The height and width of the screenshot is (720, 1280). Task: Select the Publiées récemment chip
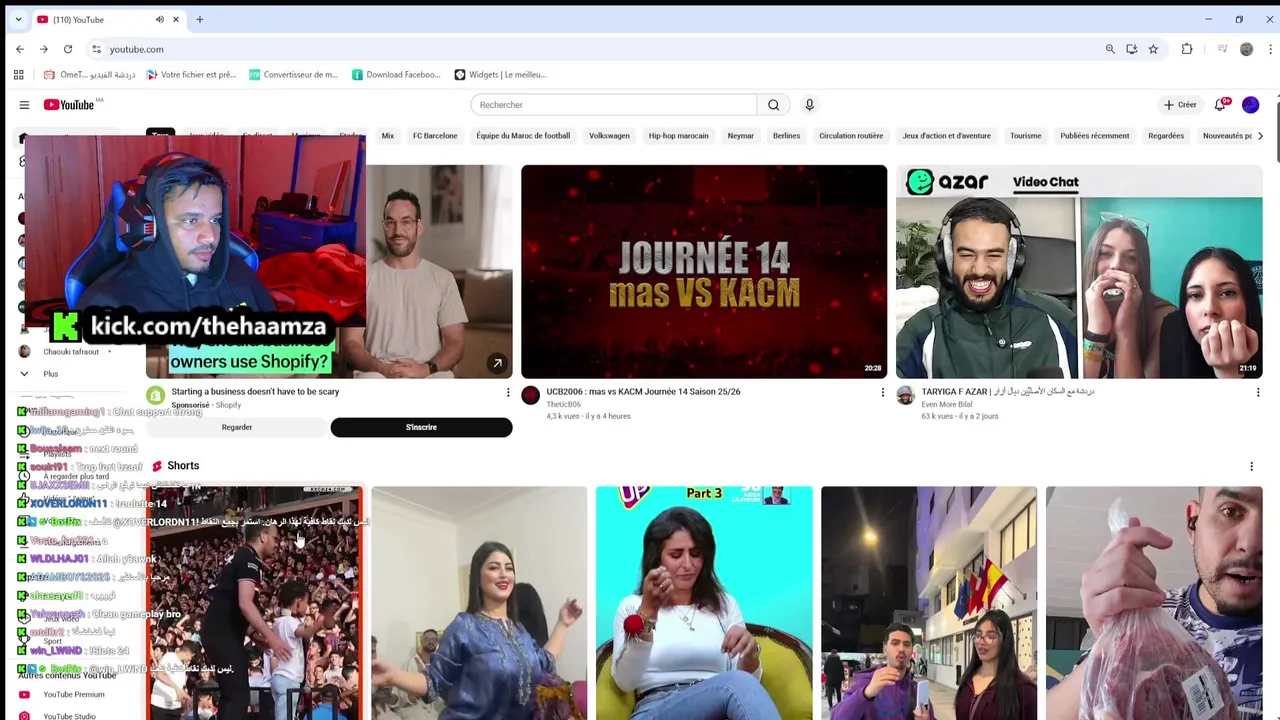click(1094, 136)
